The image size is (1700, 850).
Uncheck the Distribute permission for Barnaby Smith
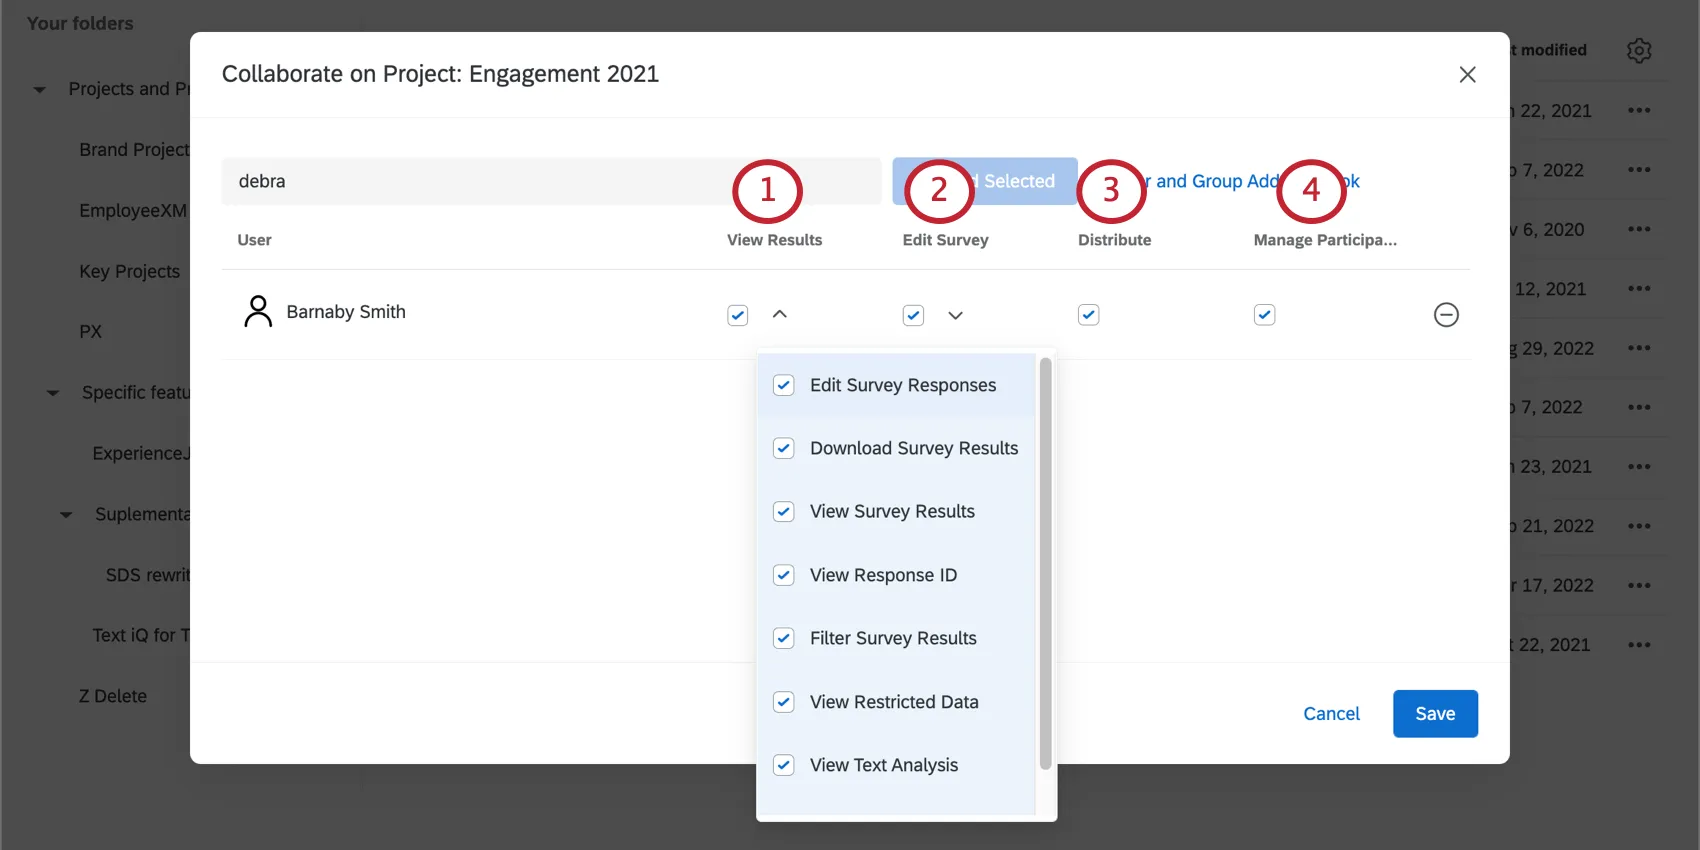point(1089,315)
